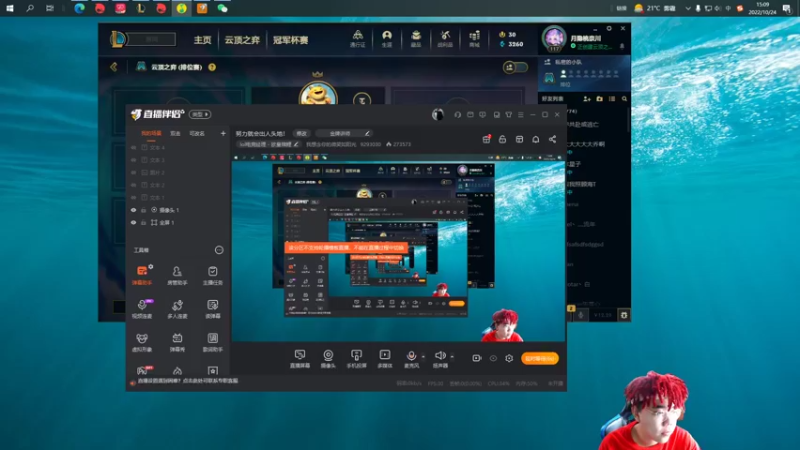800x450 pixels.
Task: Switch to the second scene tab
Action: pos(176,134)
